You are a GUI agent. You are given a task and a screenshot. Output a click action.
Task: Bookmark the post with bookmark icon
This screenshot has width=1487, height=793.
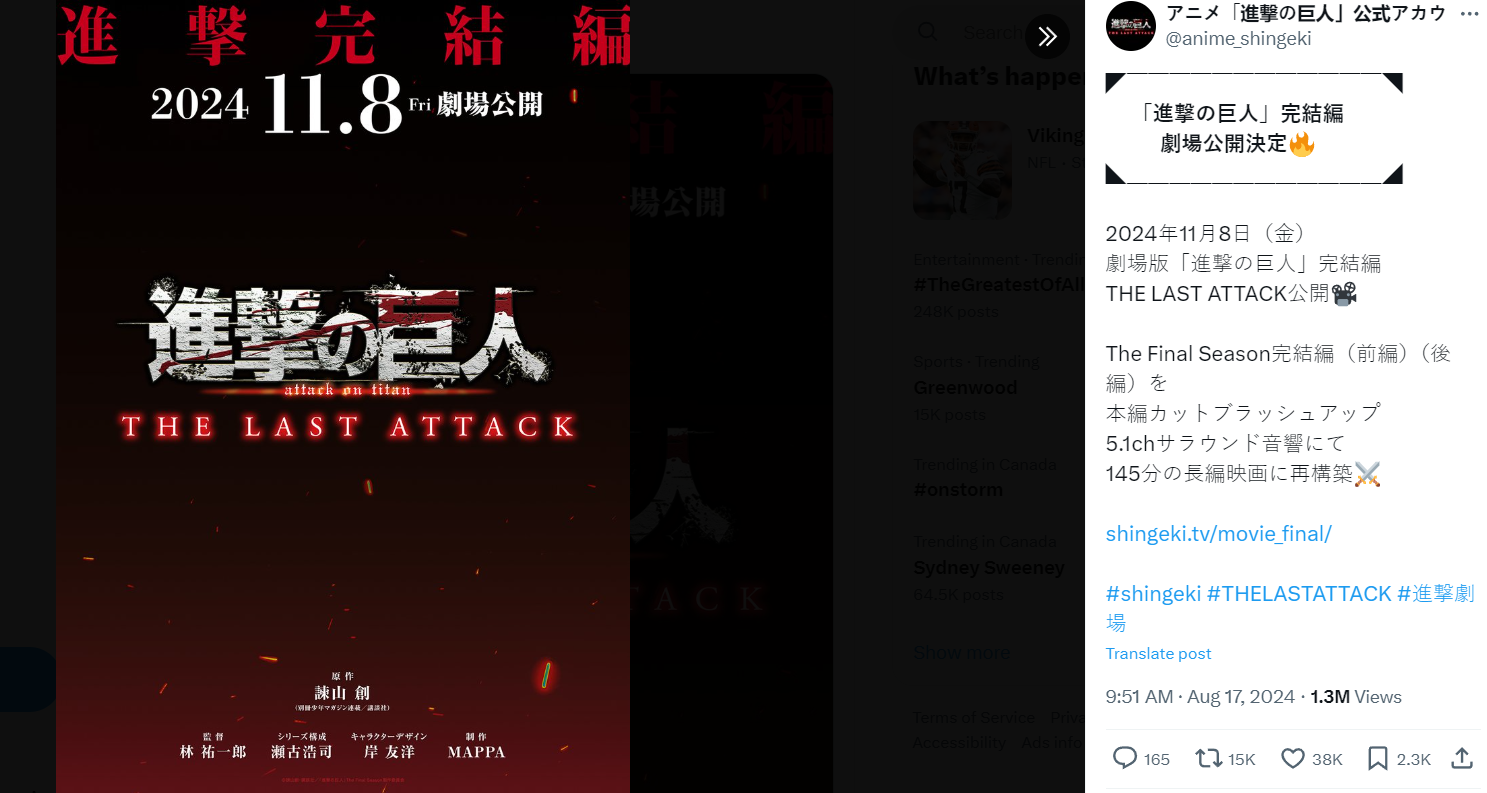pyautogui.click(x=1377, y=759)
